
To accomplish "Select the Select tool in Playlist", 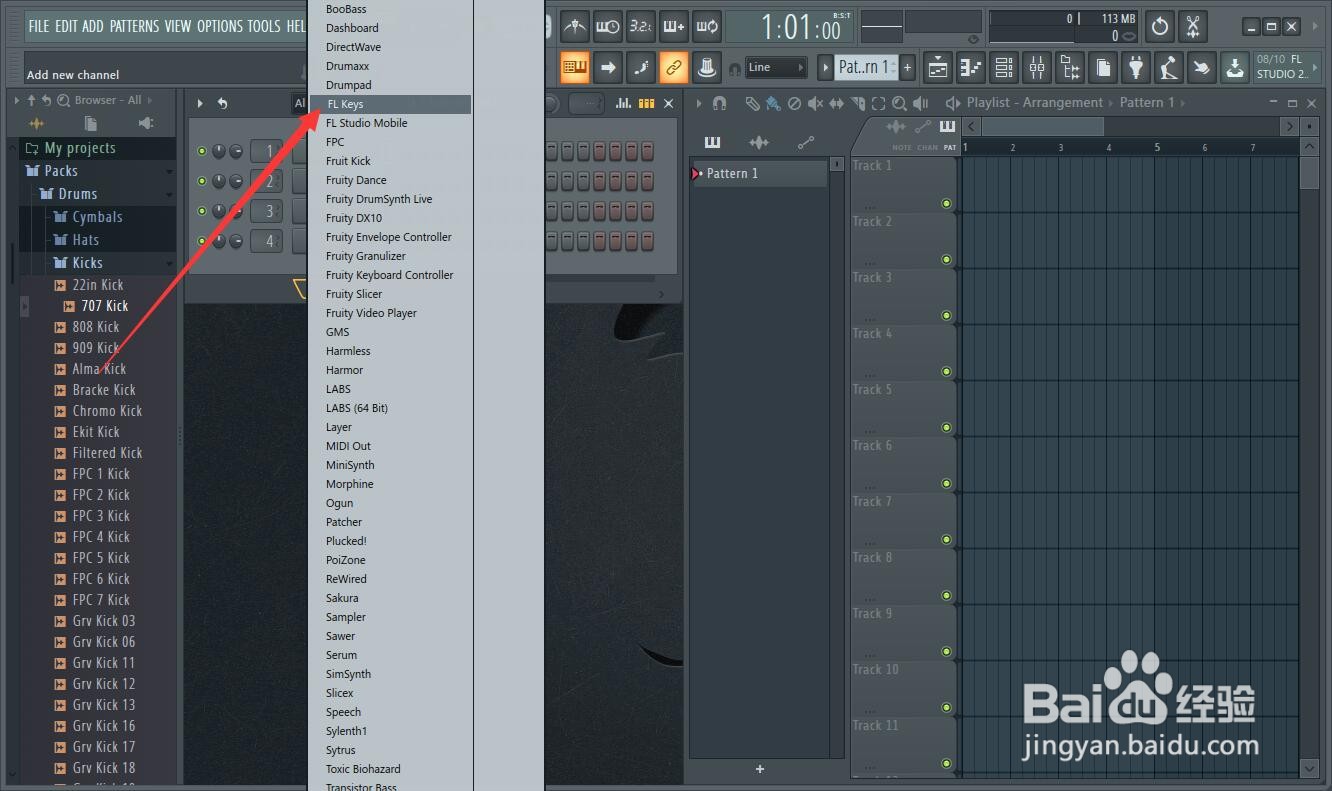I will [x=878, y=103].
